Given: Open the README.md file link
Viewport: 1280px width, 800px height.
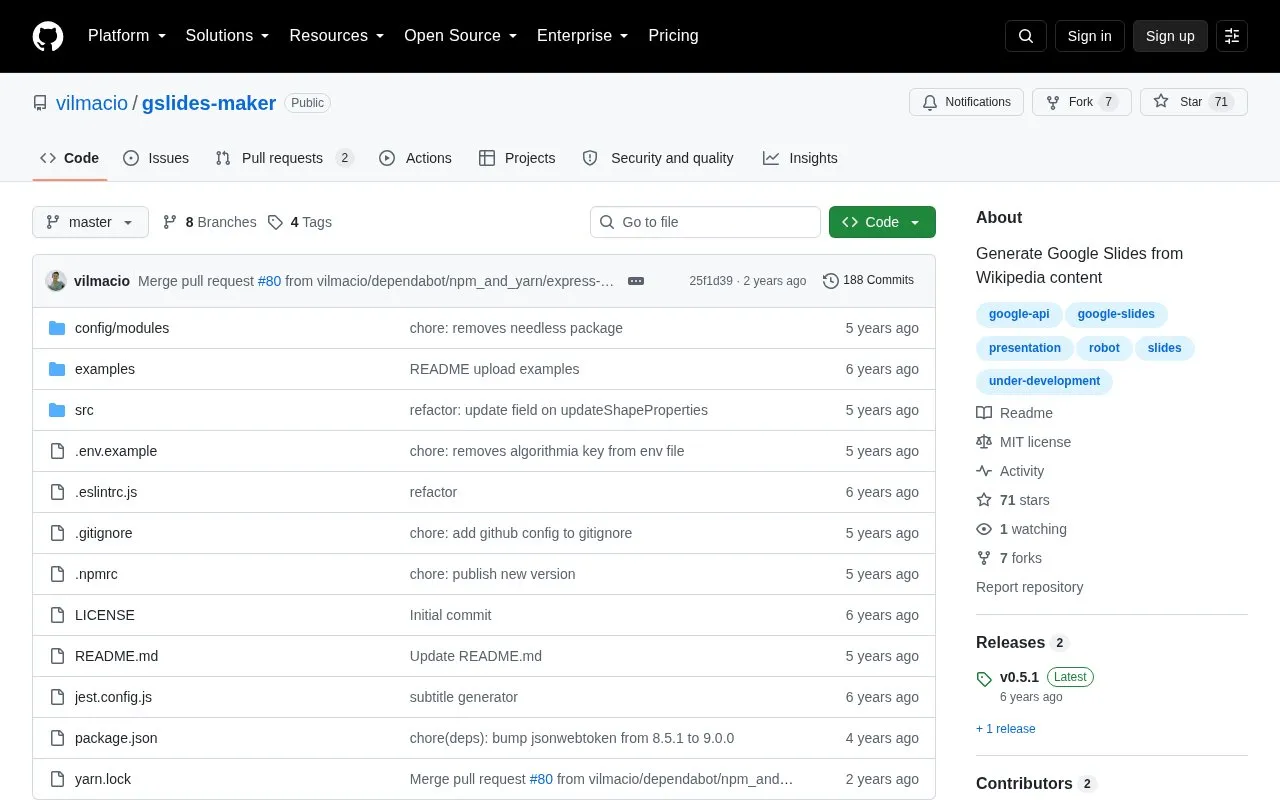Looking at the screenshot, I should tap(116, 656).
